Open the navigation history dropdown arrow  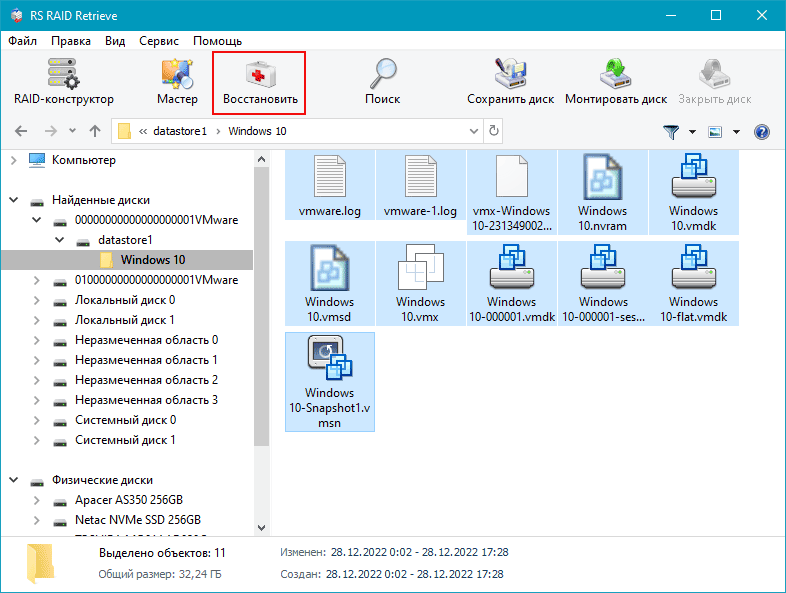point(72,131)
